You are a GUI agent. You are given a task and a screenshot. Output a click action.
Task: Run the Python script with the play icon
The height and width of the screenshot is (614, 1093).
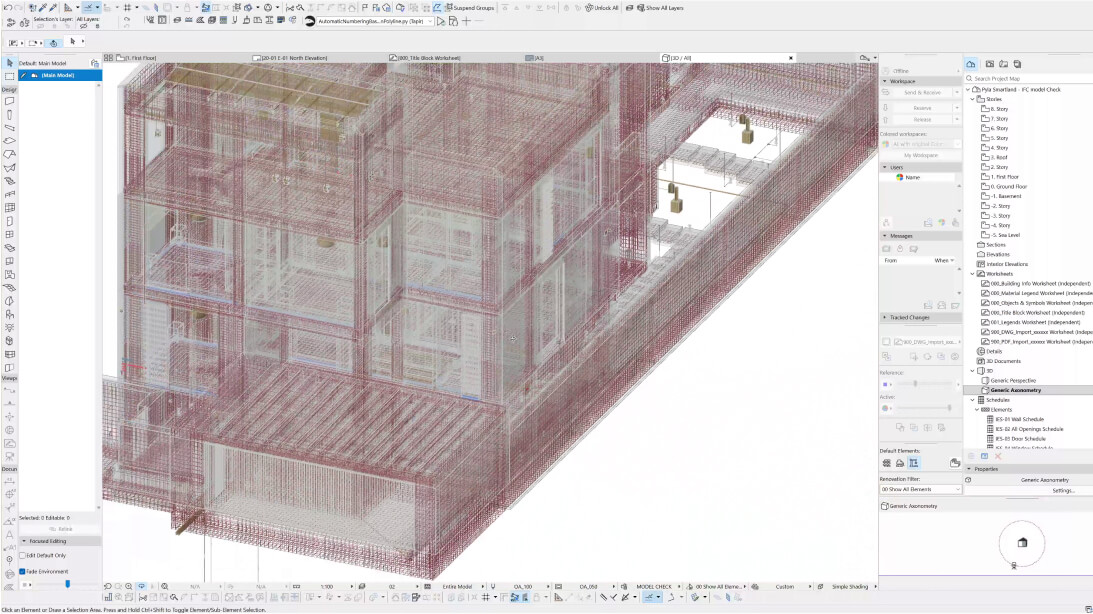[x=441, y=22]
